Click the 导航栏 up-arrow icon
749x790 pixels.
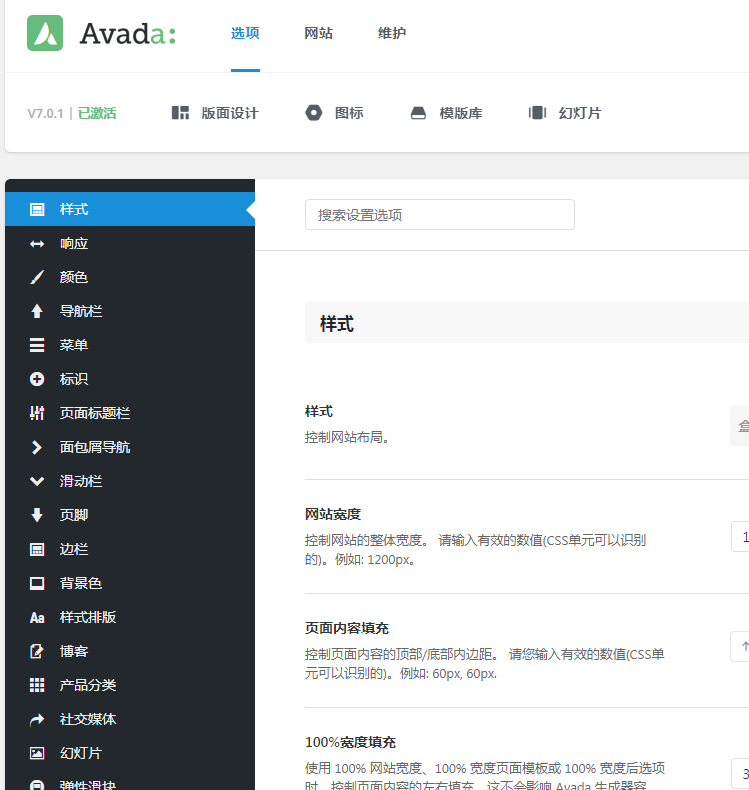pyautogui.click(x=37, y=311)
